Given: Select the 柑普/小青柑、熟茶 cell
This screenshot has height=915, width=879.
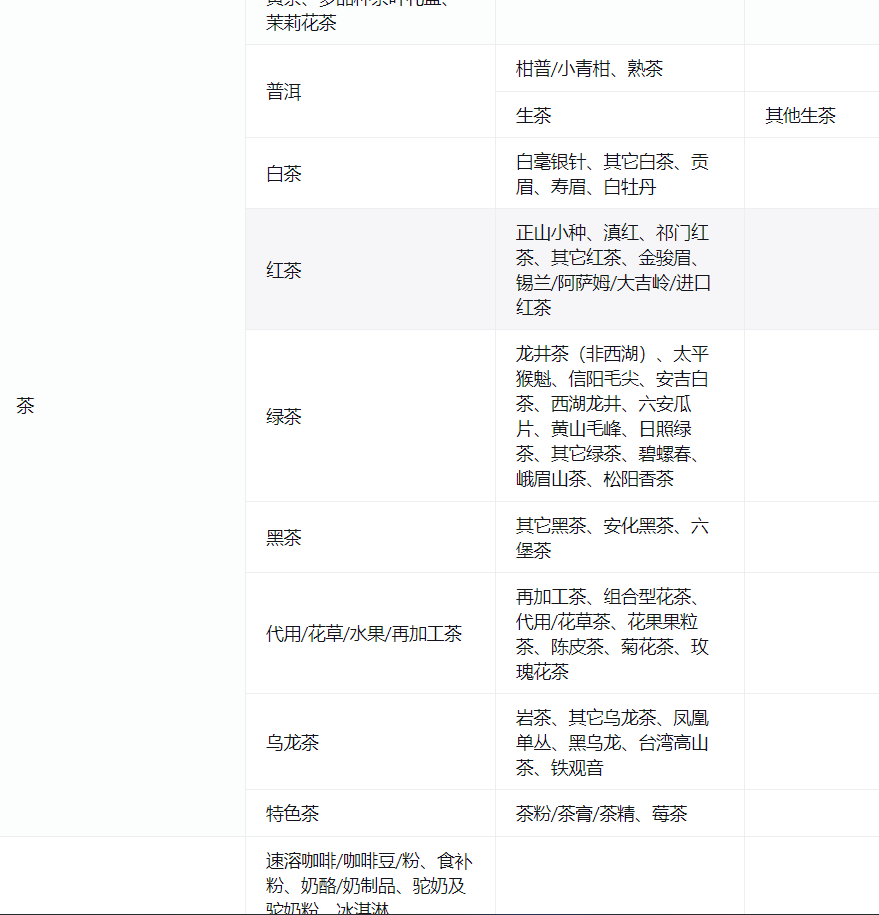Looking at the screenshot, I should [589, 68].
